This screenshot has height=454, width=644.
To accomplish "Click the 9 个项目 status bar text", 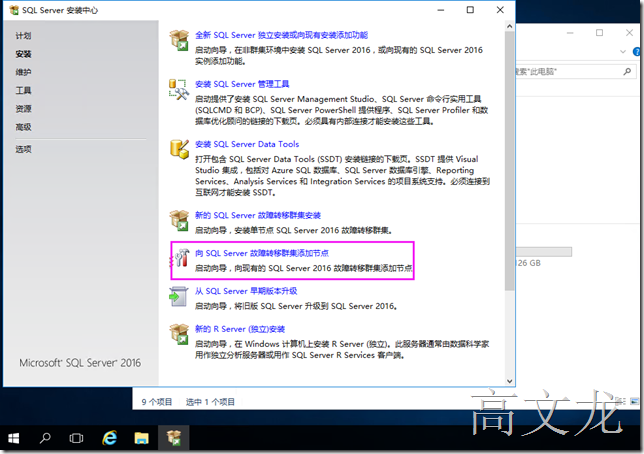I will click(x=156, y=402).
